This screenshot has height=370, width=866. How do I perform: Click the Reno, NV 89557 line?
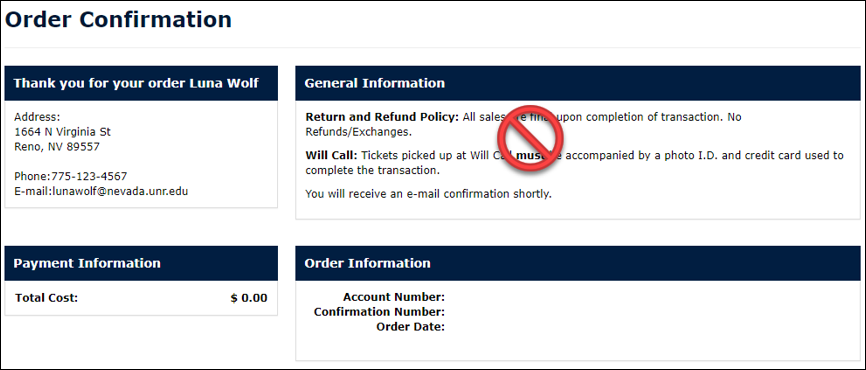click(x=57, y=147)
